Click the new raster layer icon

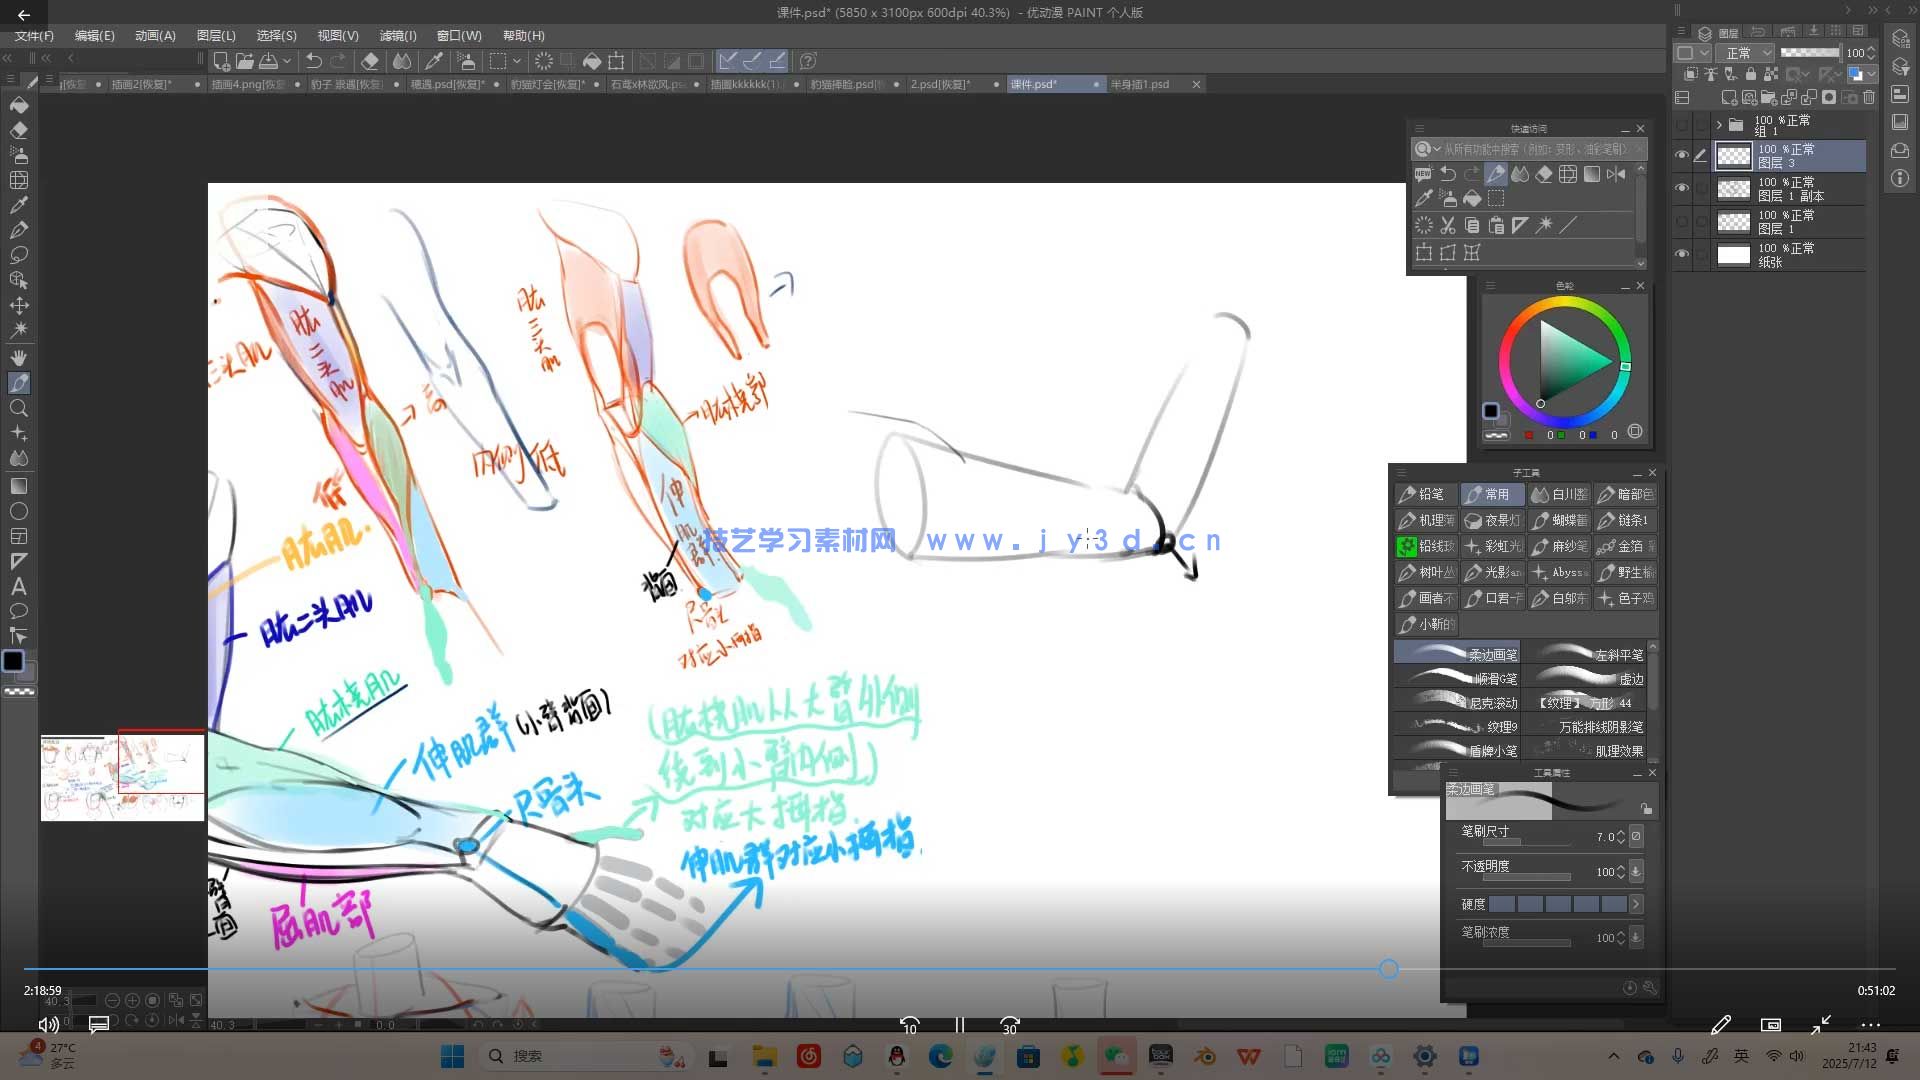(x=1728, y=98)
